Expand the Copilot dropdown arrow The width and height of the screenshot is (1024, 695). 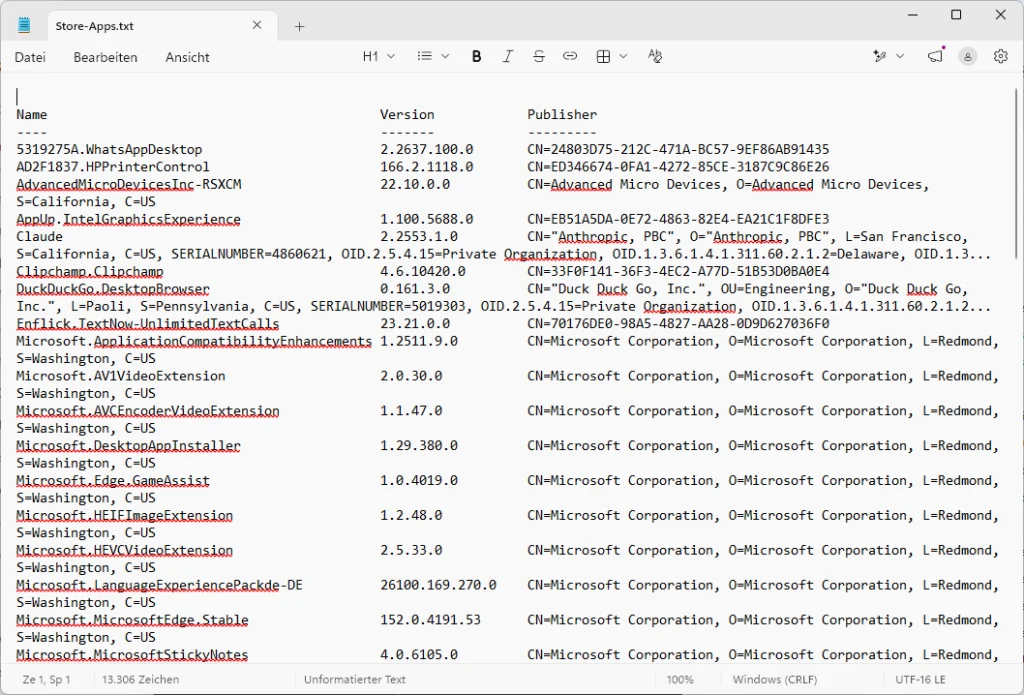click(x=900, y=56)
